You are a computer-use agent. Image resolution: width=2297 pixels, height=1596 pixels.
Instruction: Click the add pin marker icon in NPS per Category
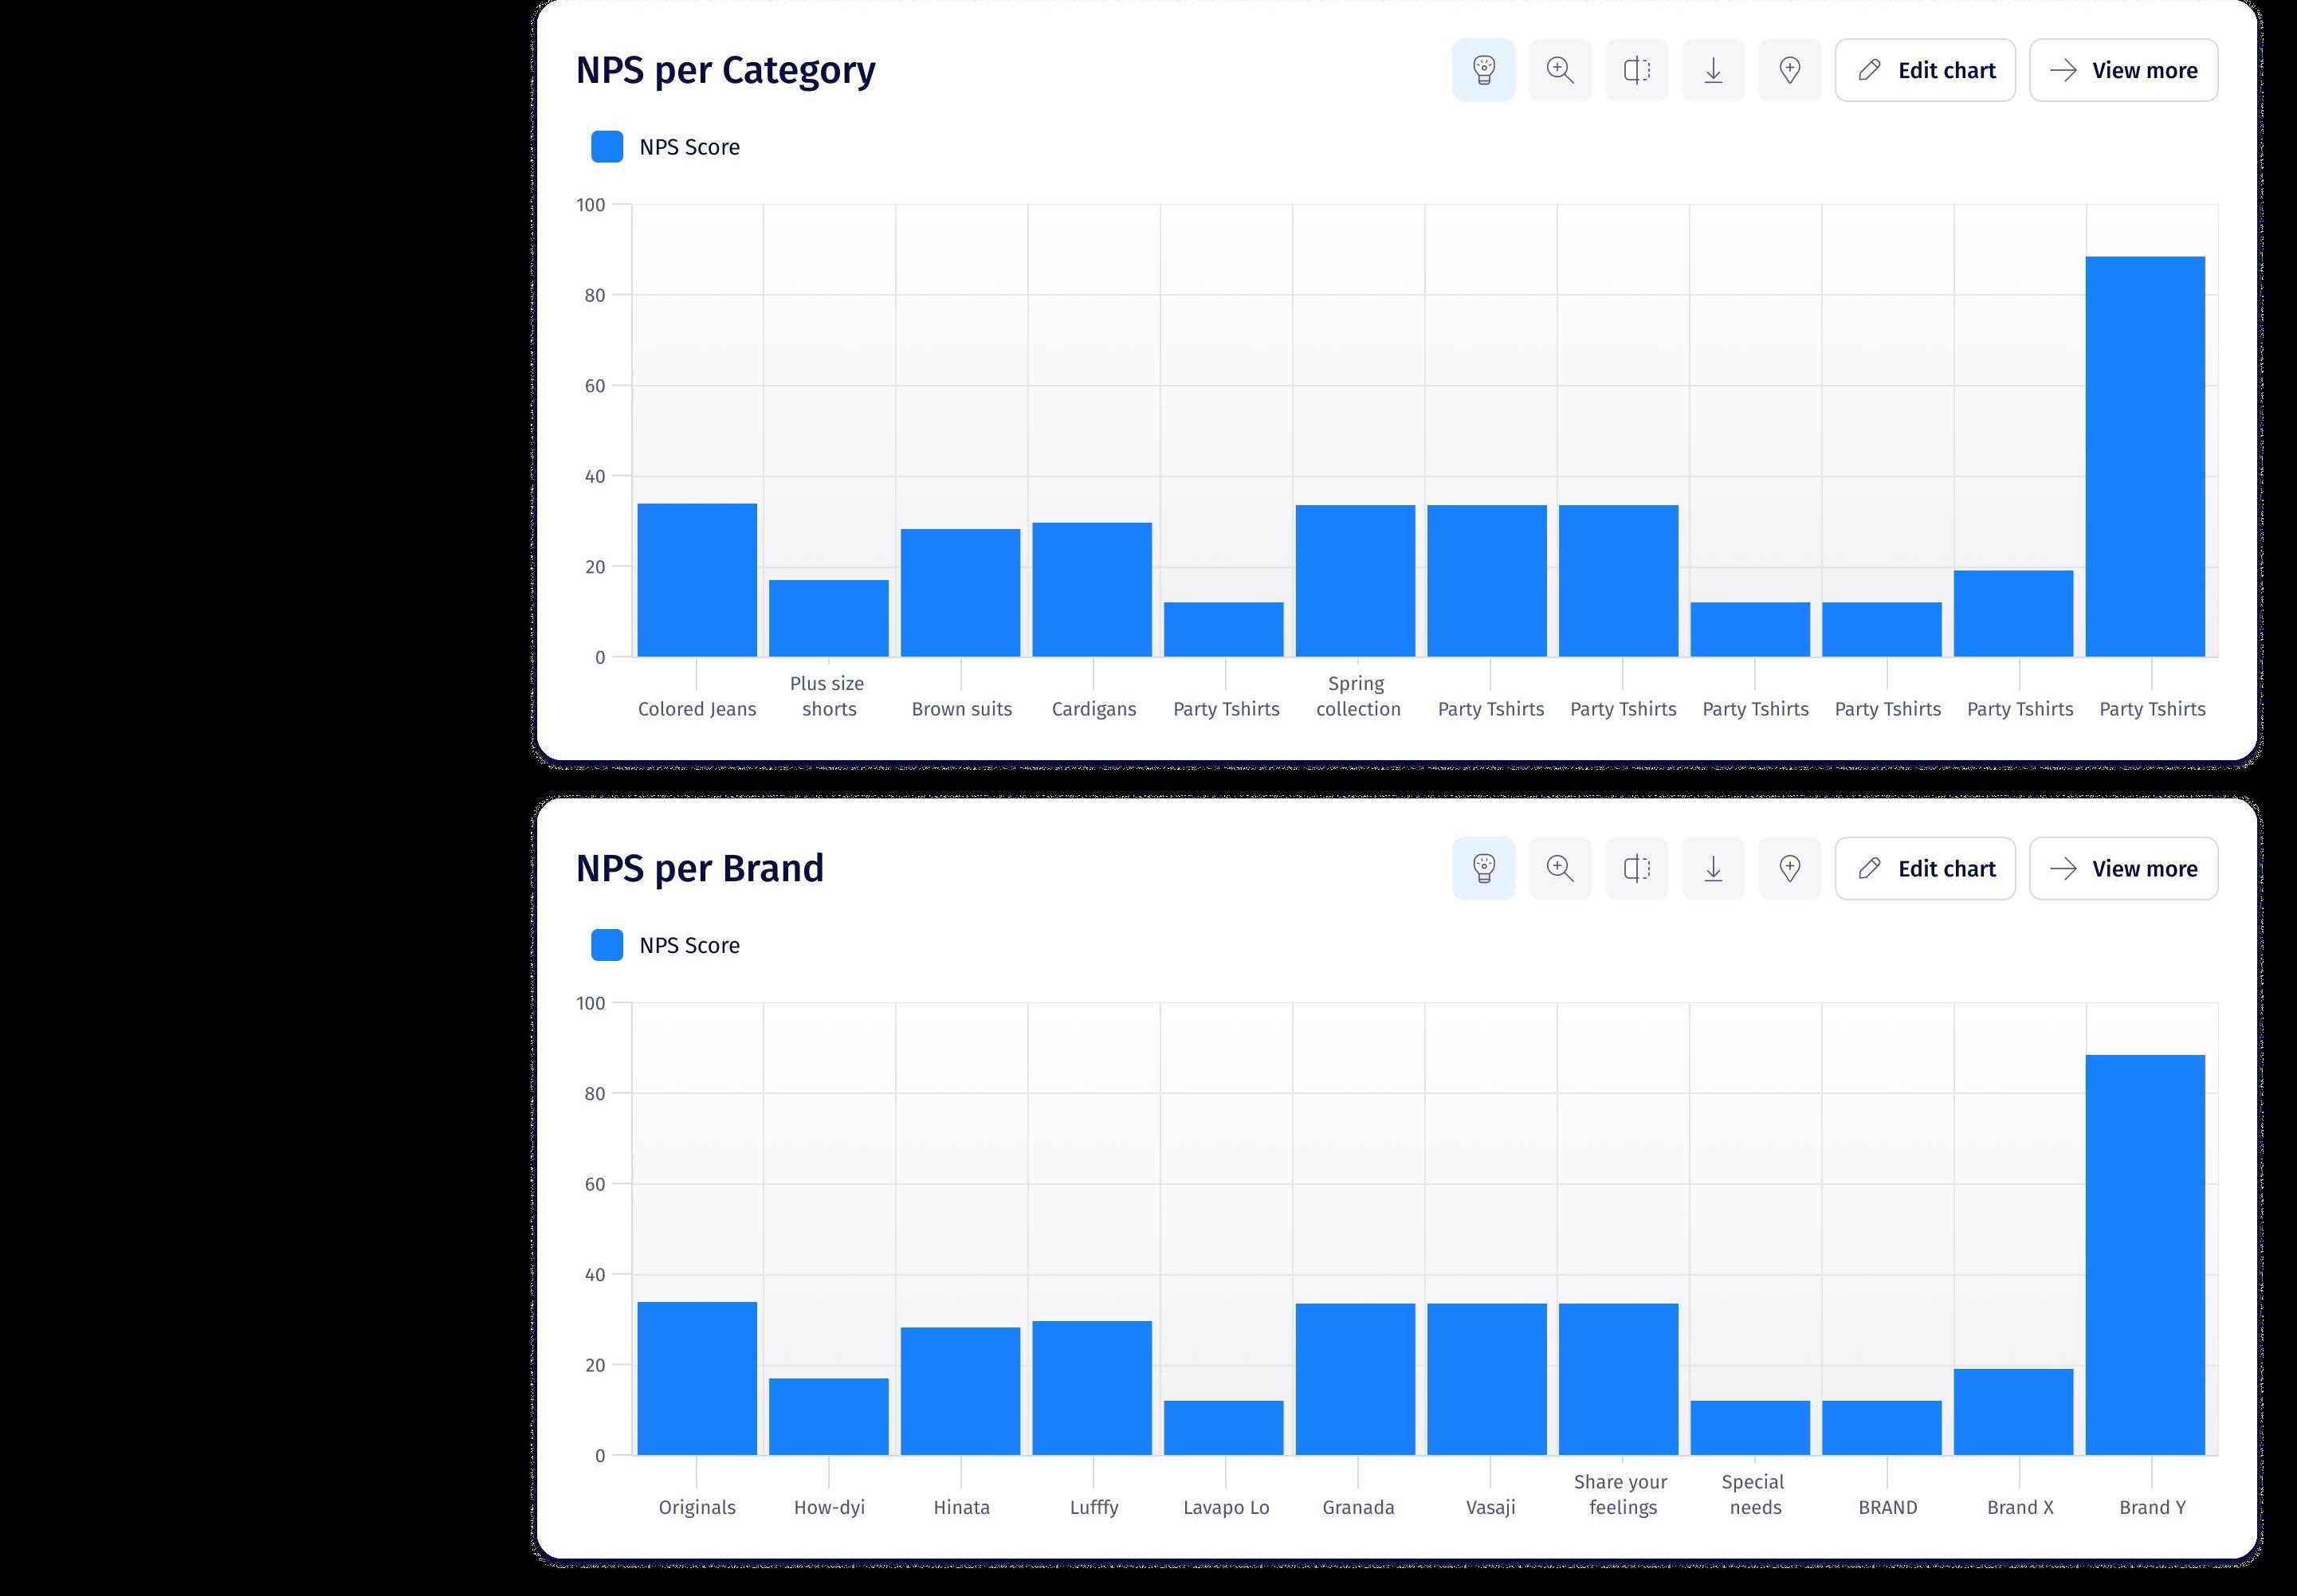pos(1790,70)
